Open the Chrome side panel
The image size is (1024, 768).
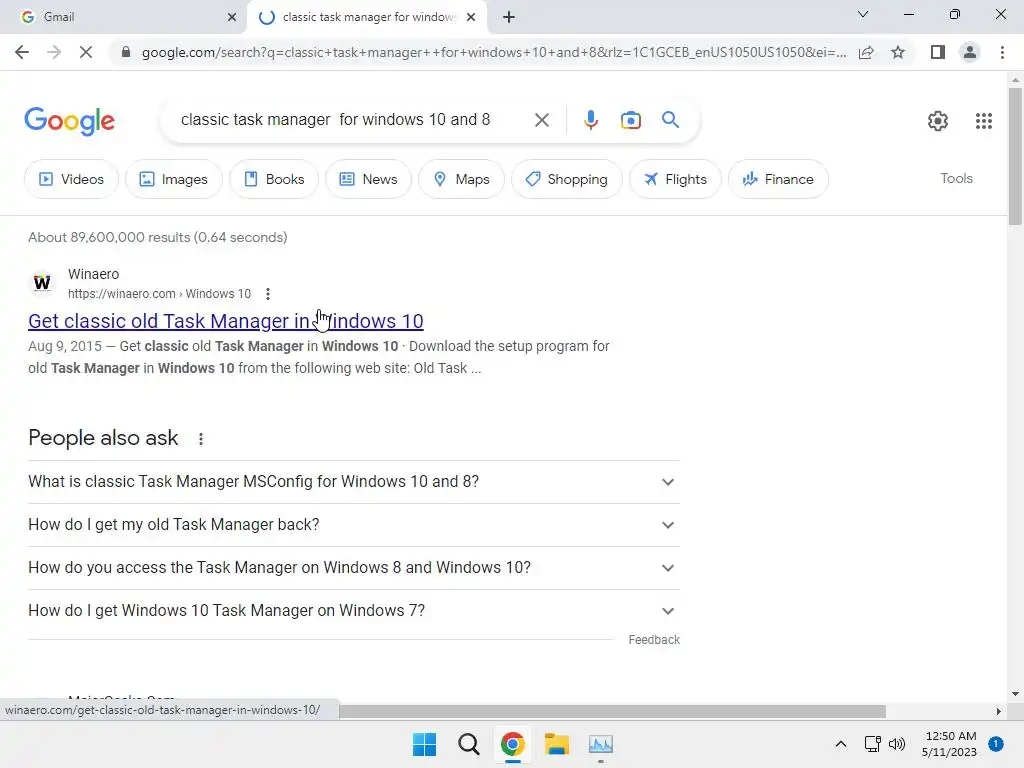coord(938,52)
